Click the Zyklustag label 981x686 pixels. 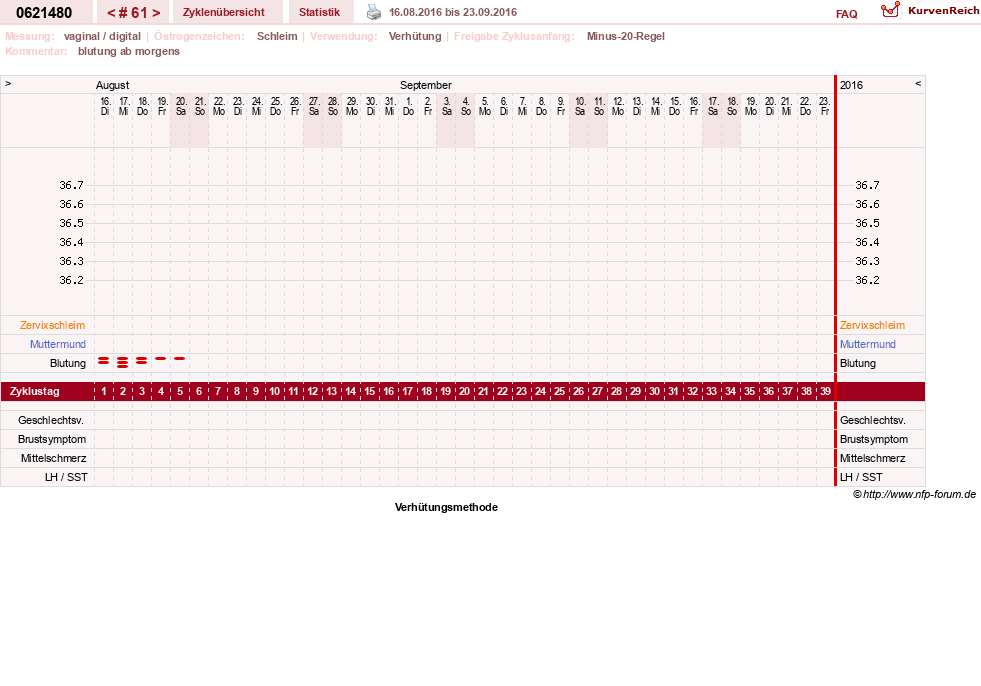pyautogui.click(x=35, y=391)
